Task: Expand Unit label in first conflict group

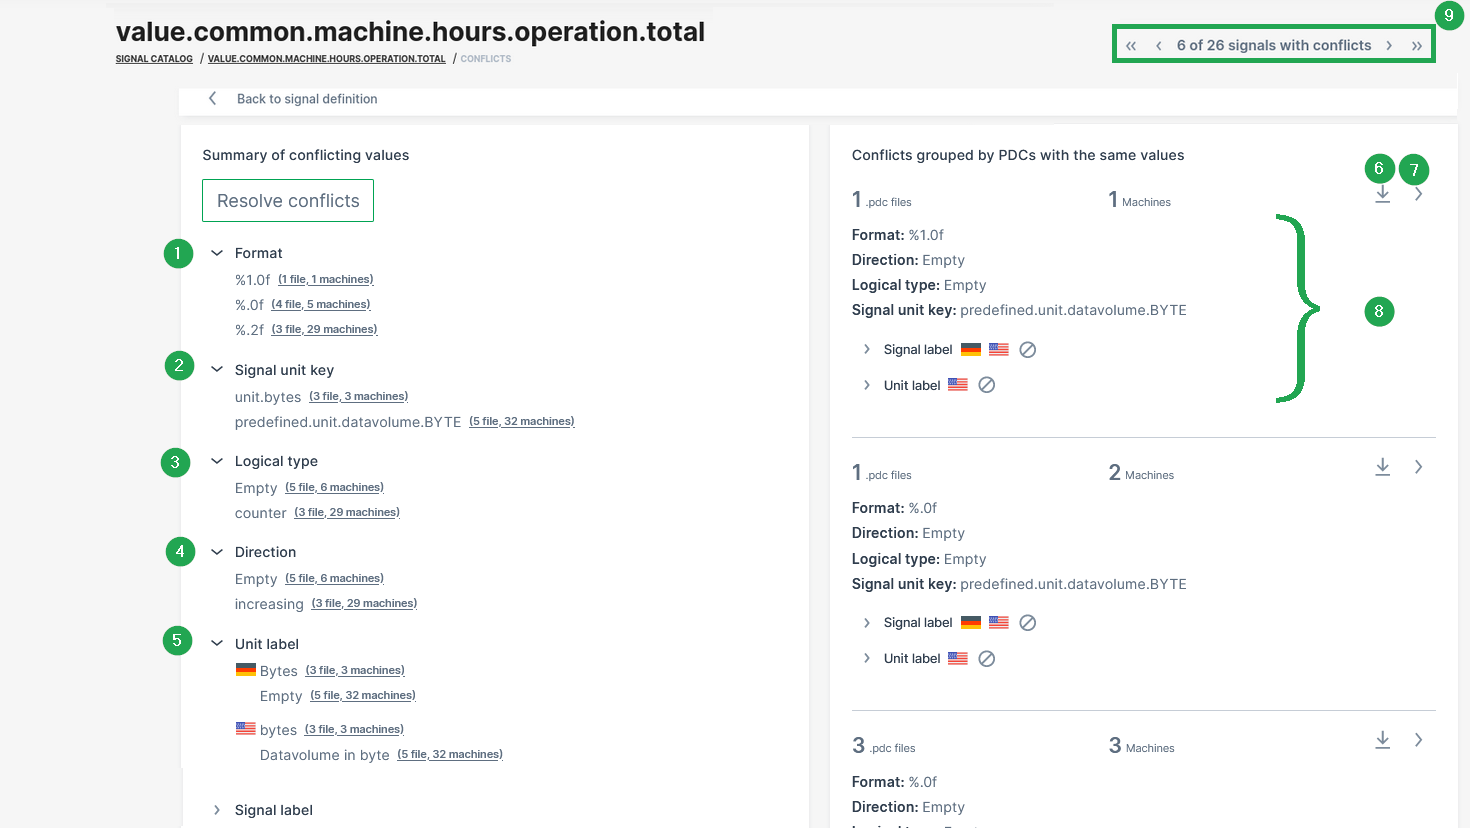Action: (x=866, y=385)
